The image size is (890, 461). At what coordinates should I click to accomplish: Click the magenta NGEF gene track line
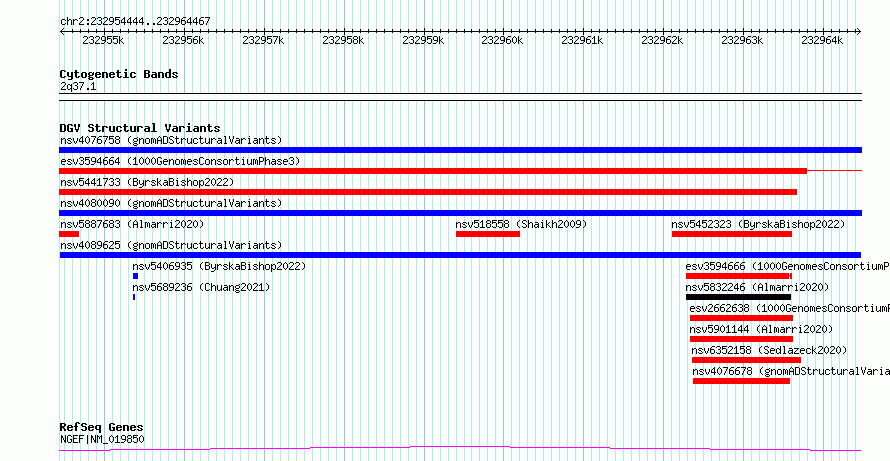click(x=460, y=449)
